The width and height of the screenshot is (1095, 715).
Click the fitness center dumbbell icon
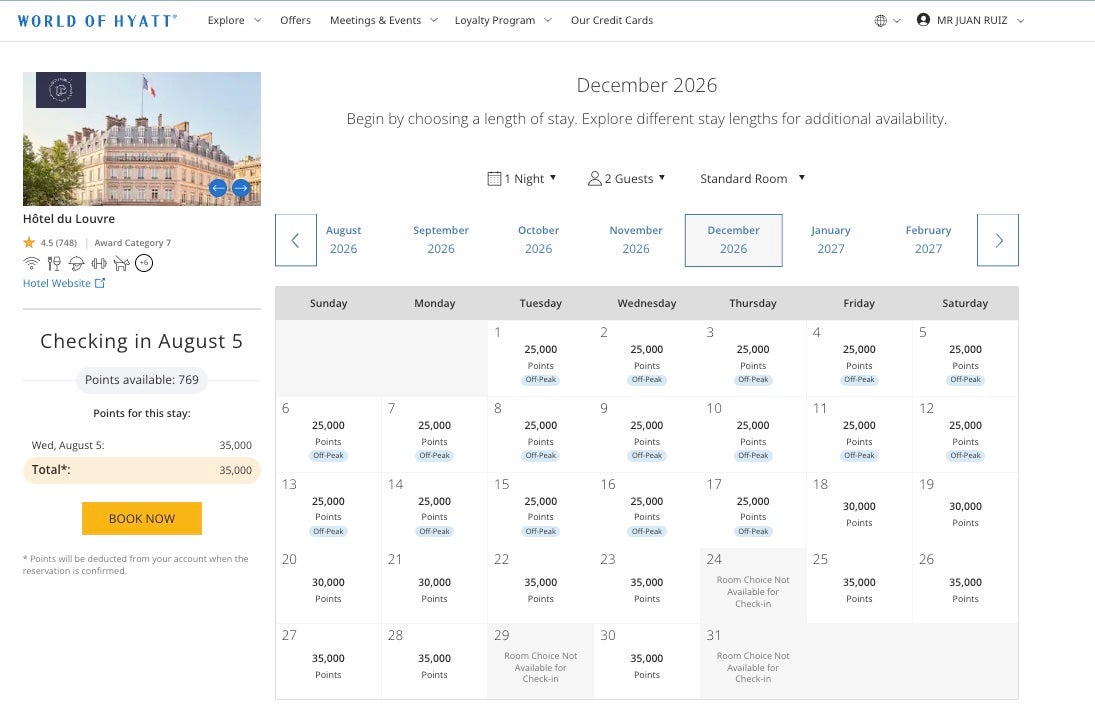pyautogui.click(x=99, y=263)
